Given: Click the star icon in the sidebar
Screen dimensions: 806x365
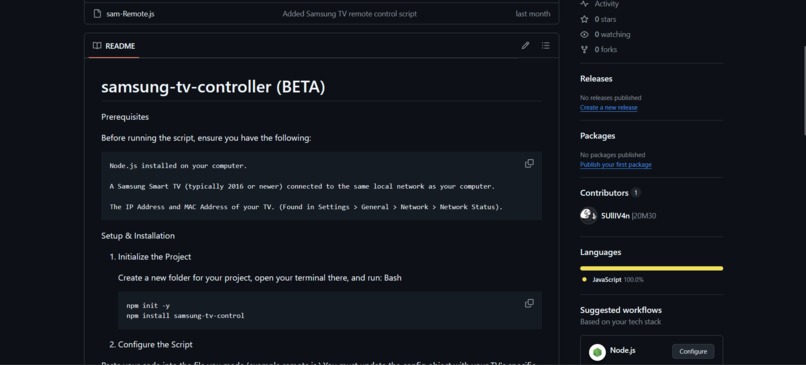Looking at the screenshot, I should (x=584, y=19).
